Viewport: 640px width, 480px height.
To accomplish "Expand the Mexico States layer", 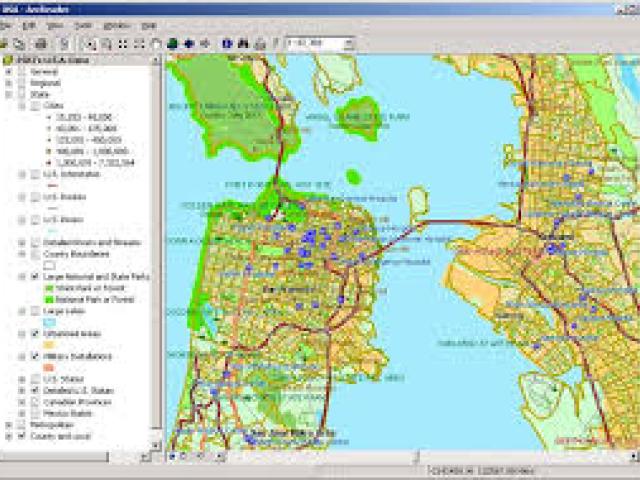I will coord(22,413).
